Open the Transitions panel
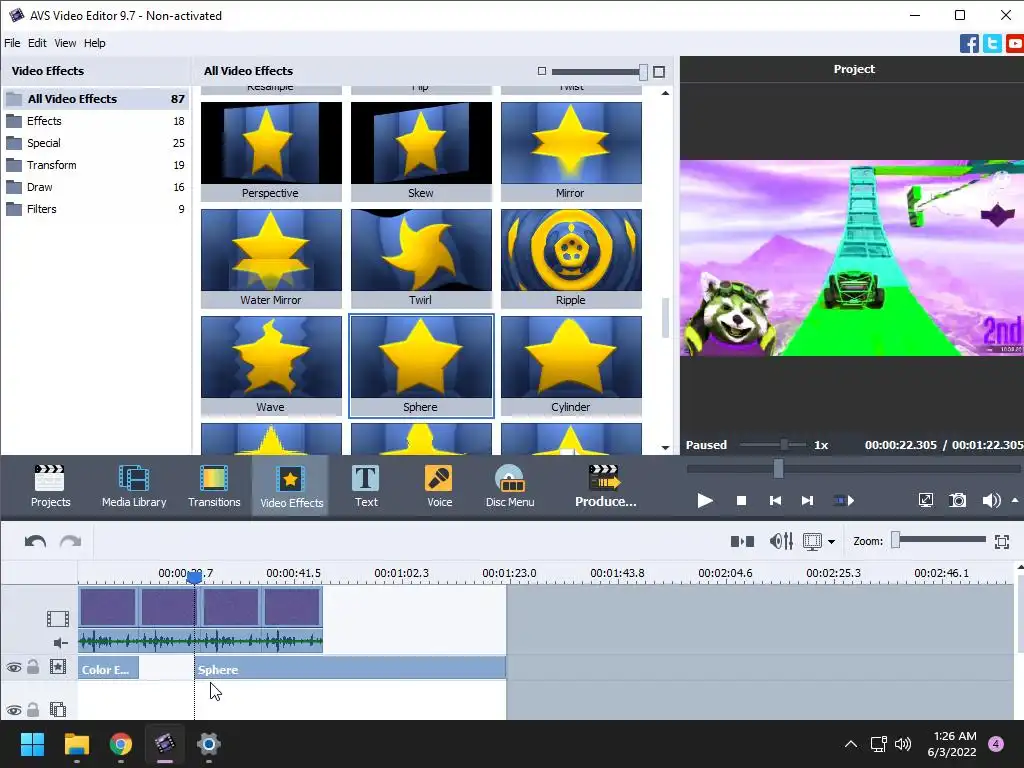Viewport: 1024px width, 768px height. point(214,486)
